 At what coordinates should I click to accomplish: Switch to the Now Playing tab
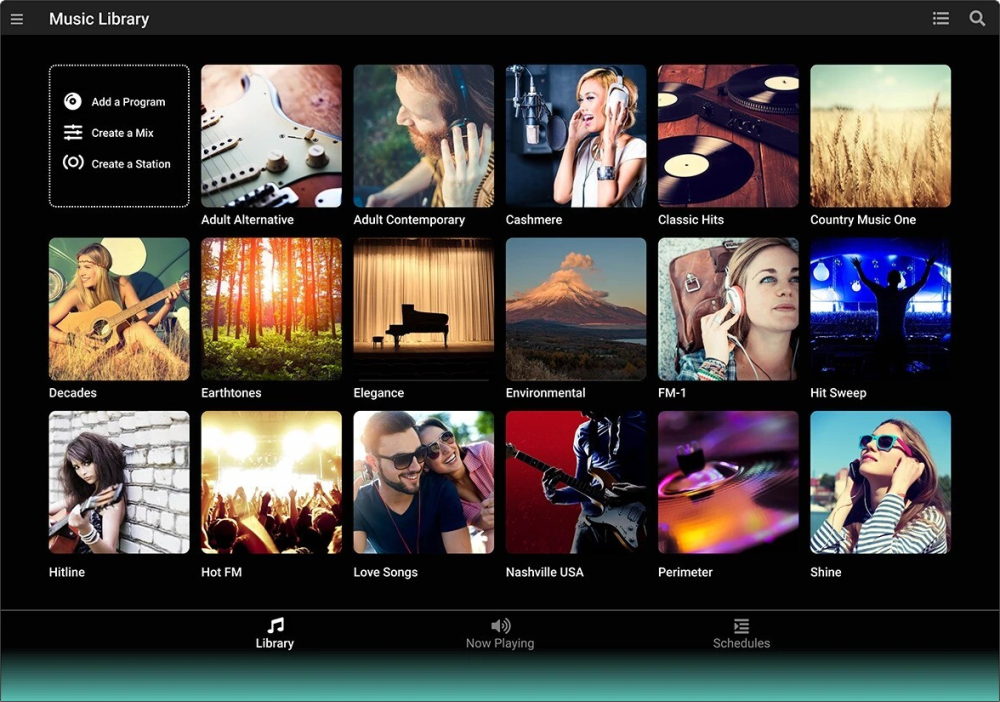point(500,635)
